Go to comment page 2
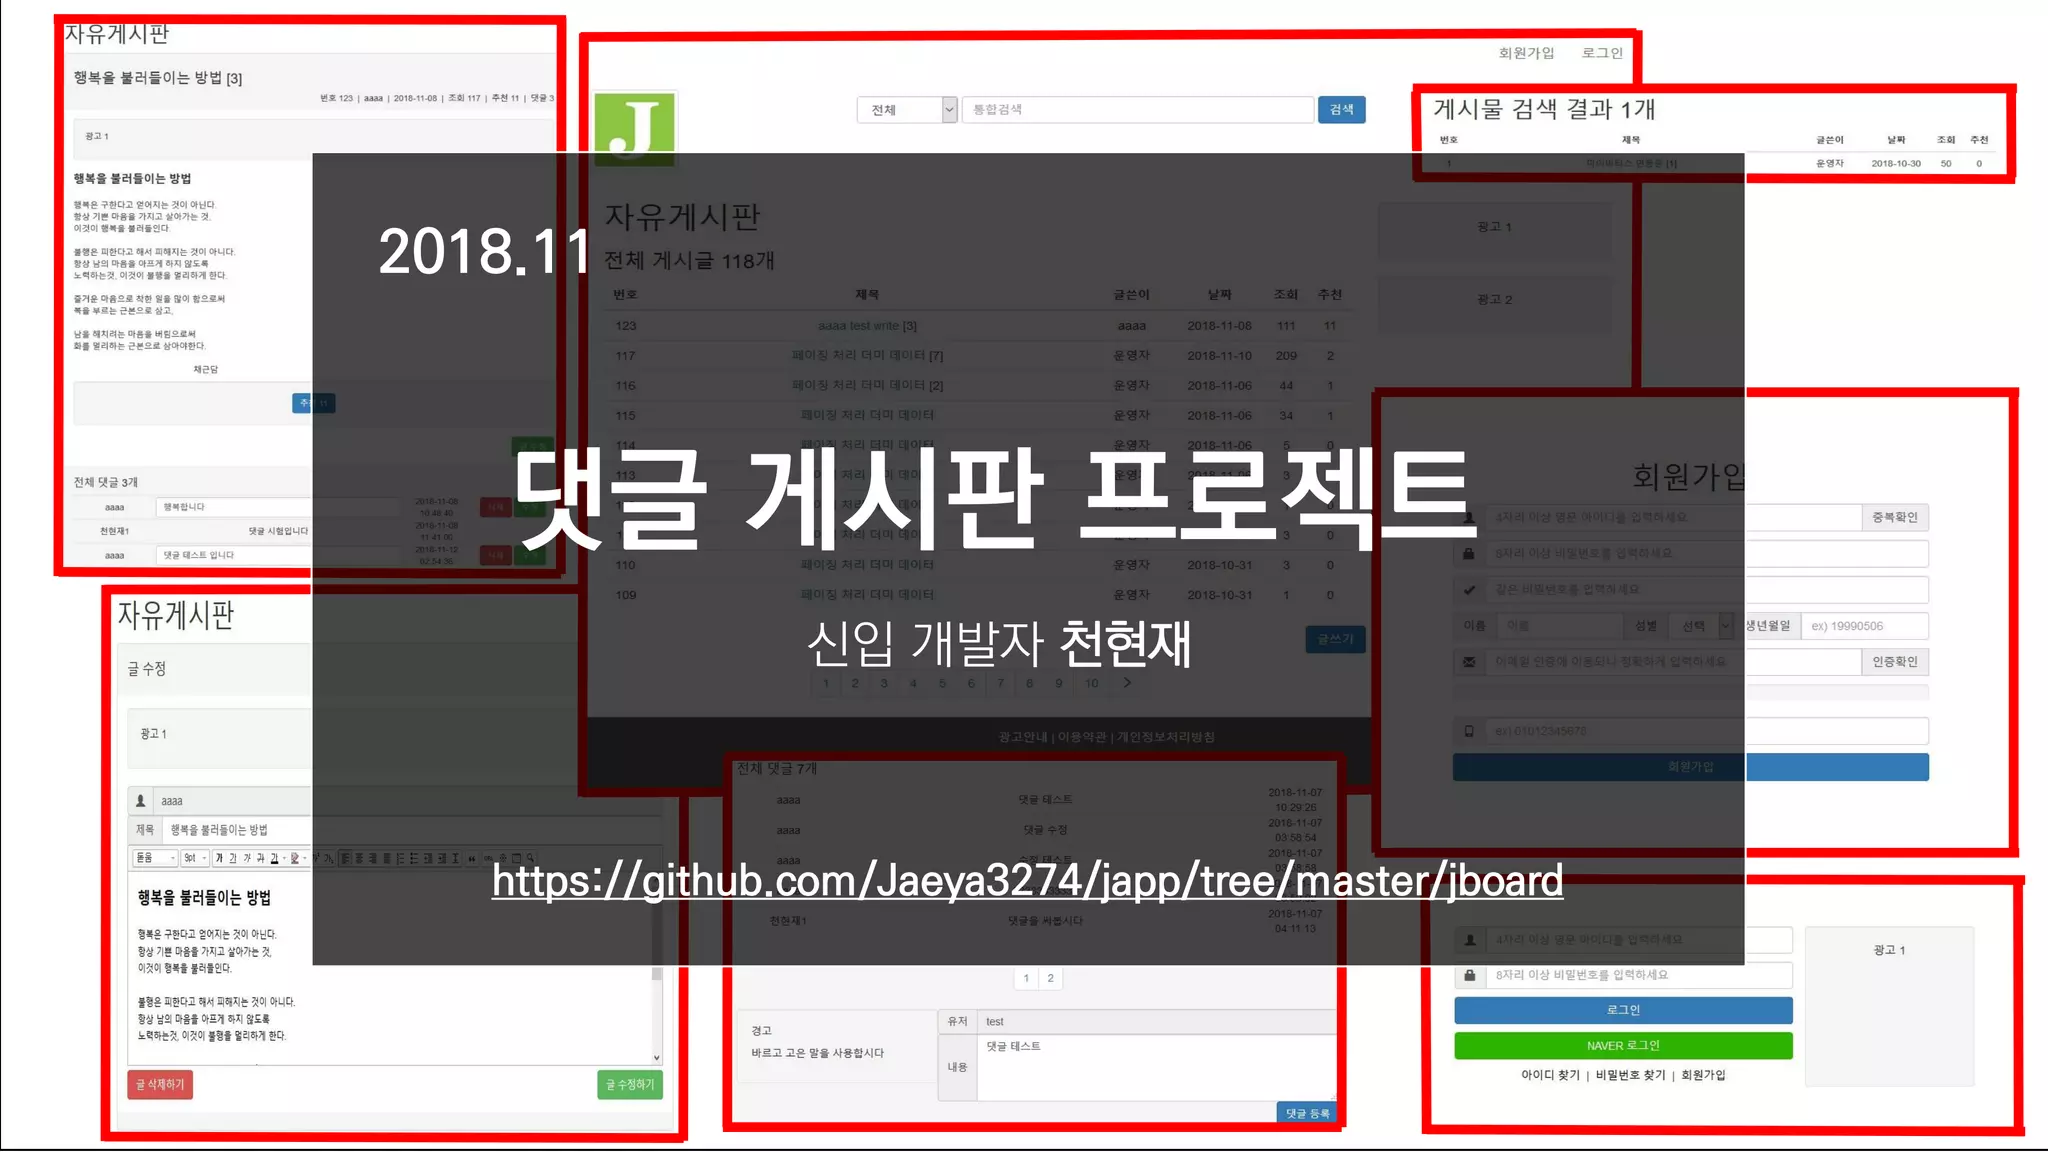The width and height of the screenshot is (2048, 1152). point(1050,978)
